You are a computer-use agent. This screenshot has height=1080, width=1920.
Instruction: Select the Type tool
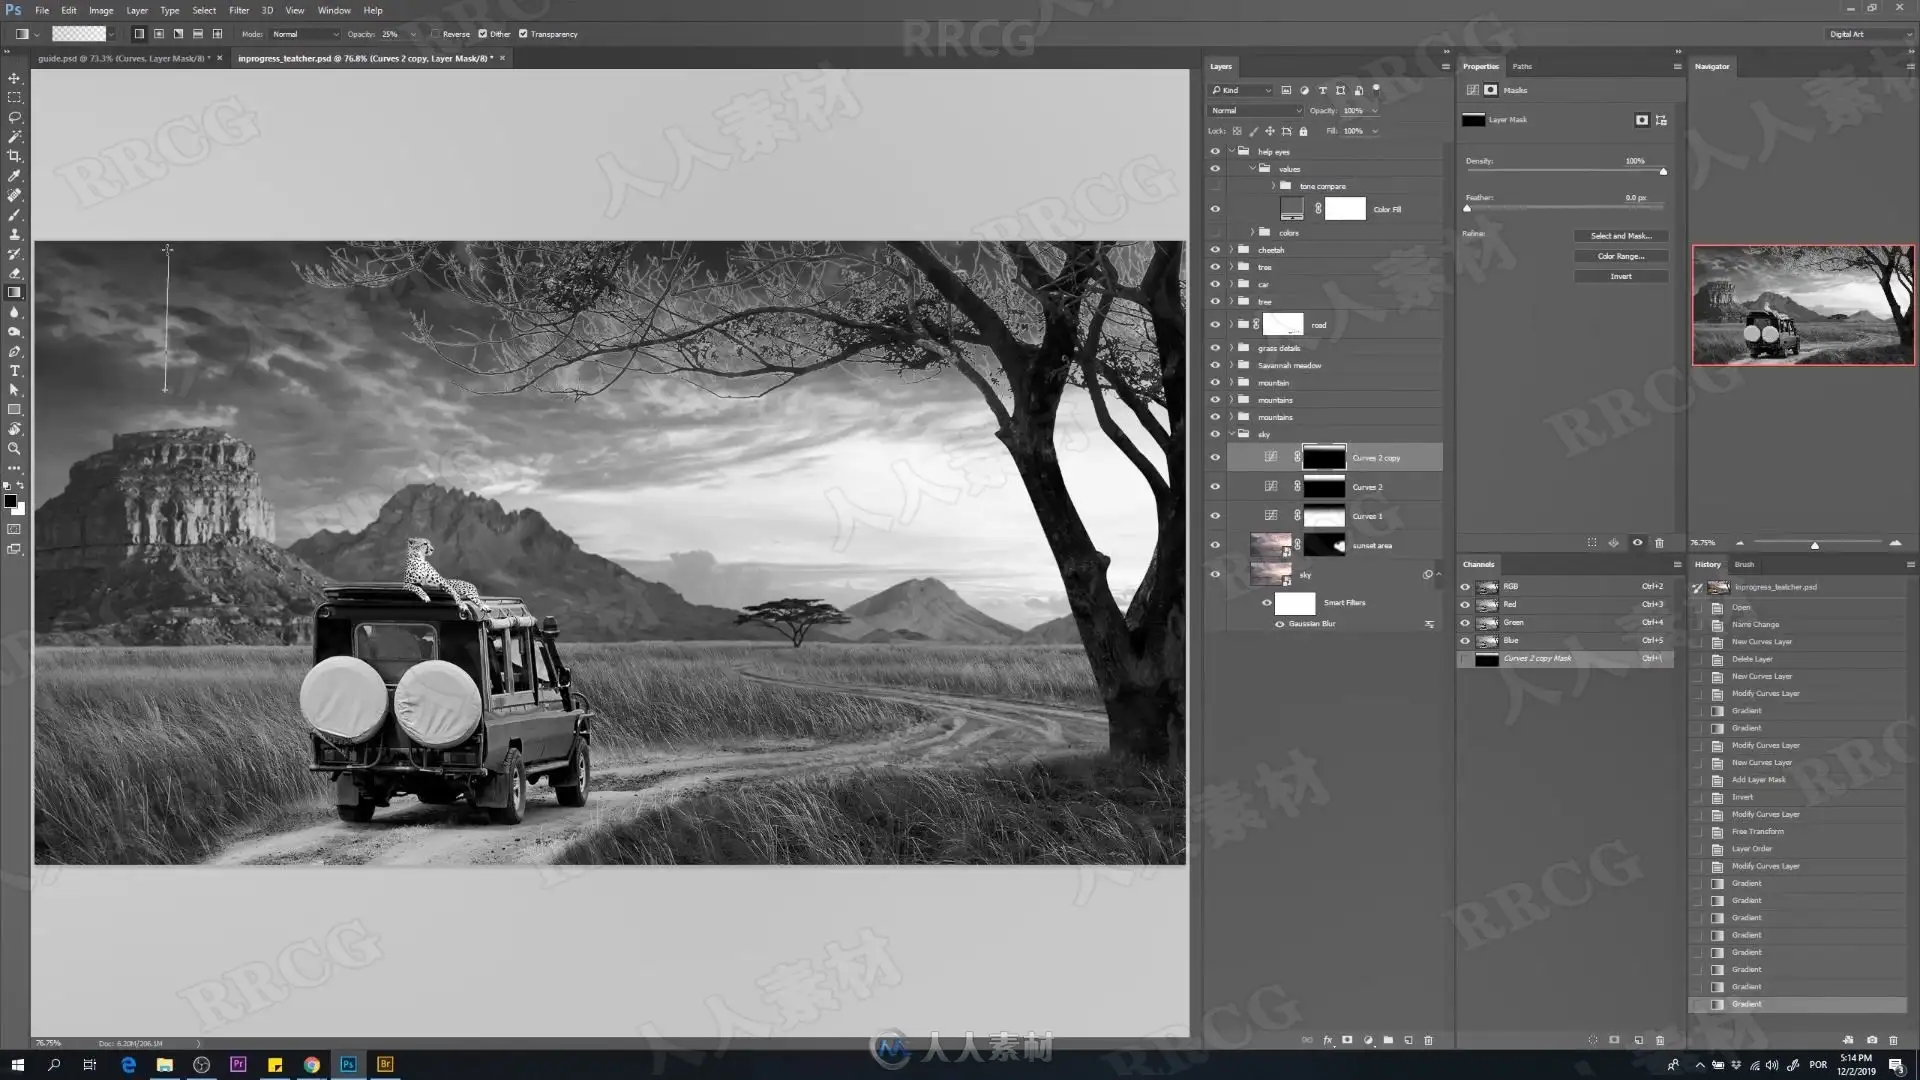(x=14, y=371)
